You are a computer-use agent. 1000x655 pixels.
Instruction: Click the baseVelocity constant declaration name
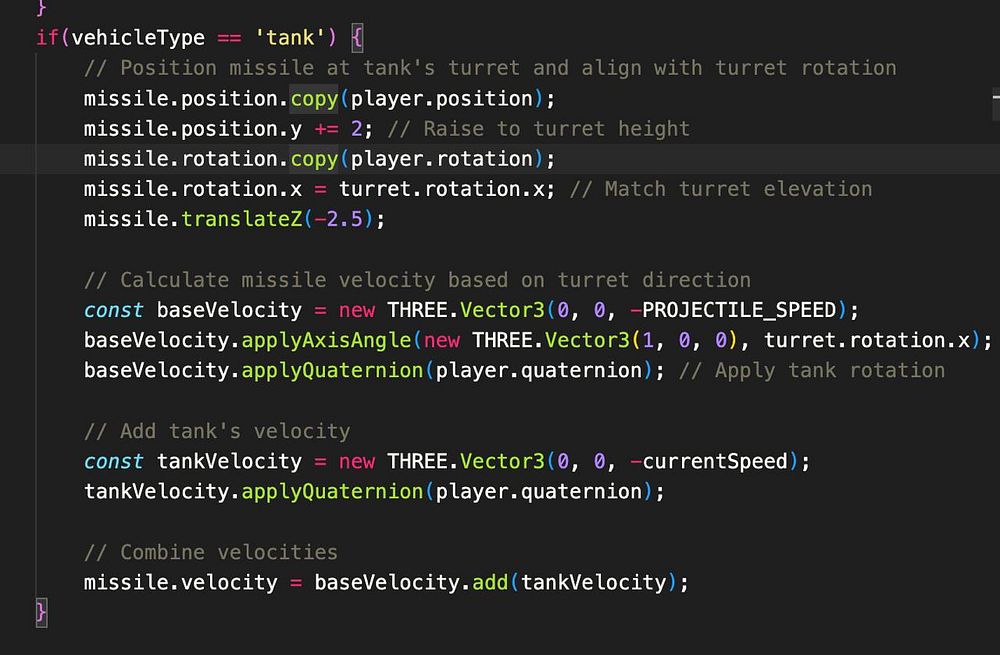pos(229,310)
